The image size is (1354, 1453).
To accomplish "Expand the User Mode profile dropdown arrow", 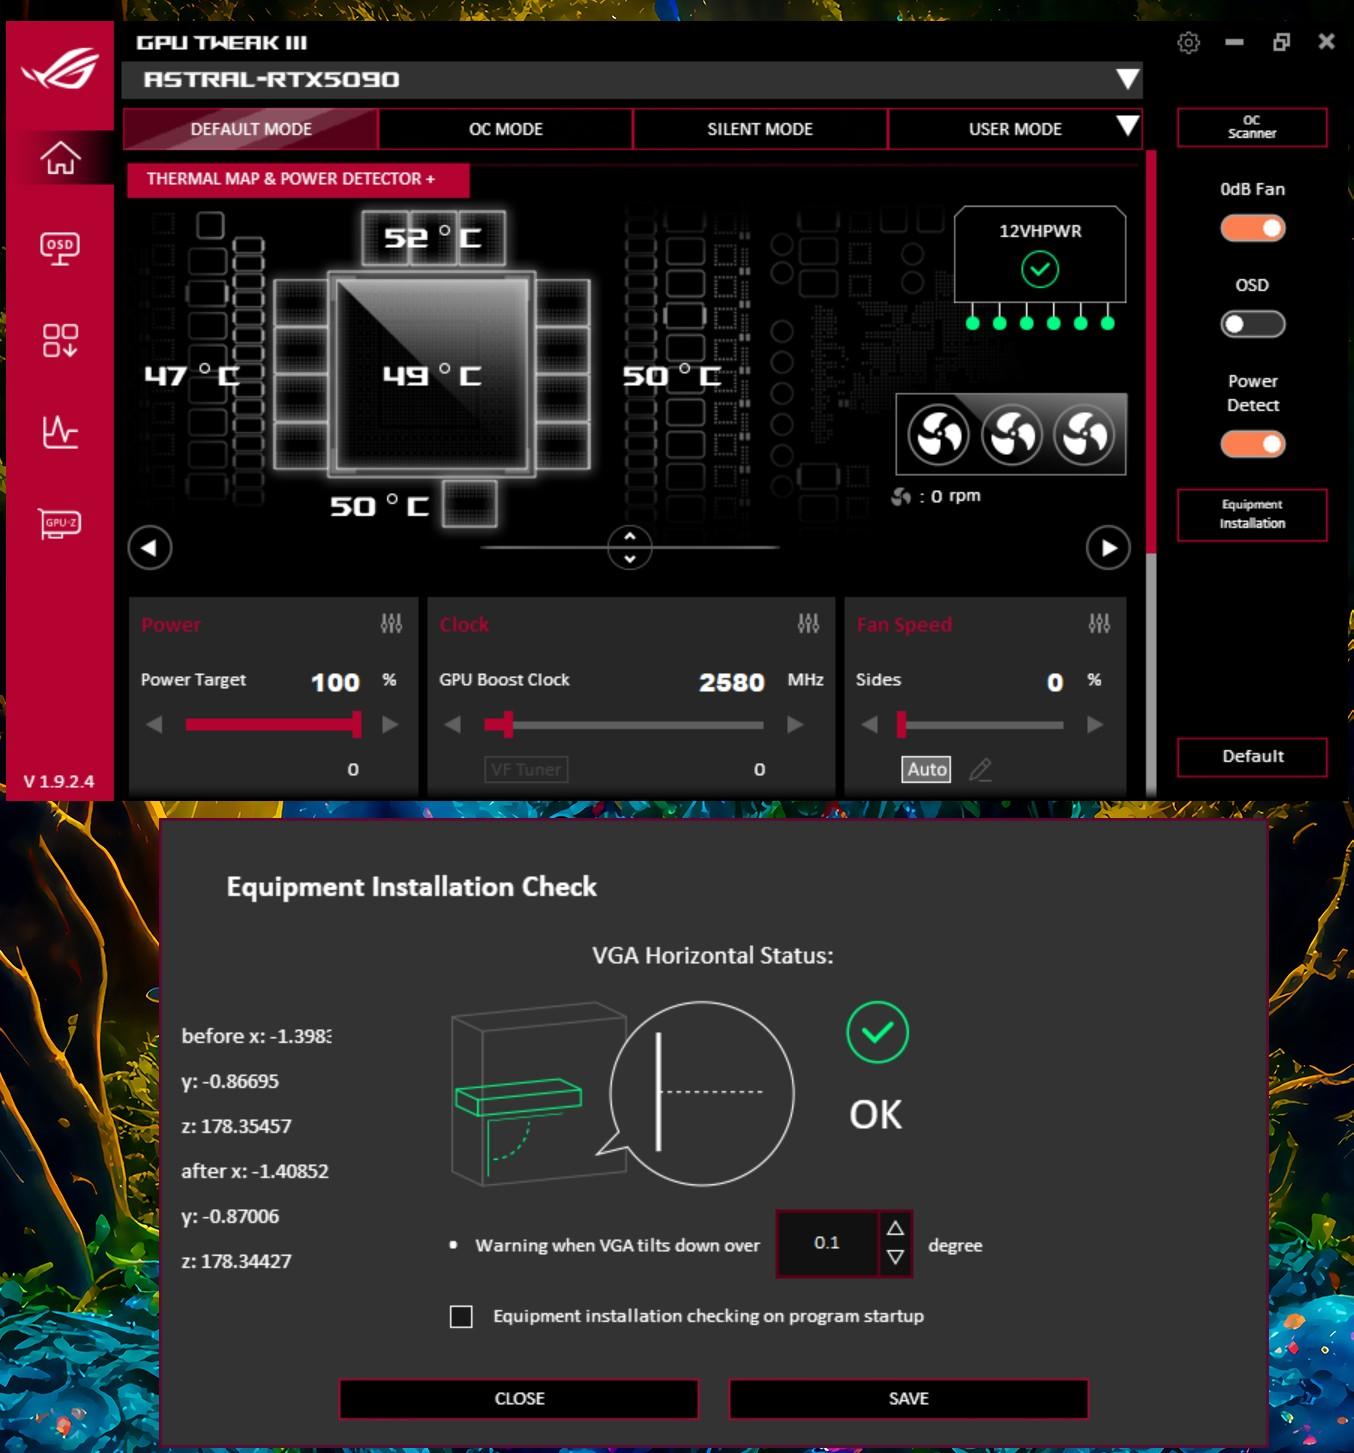I will (x=1127, y=126).
